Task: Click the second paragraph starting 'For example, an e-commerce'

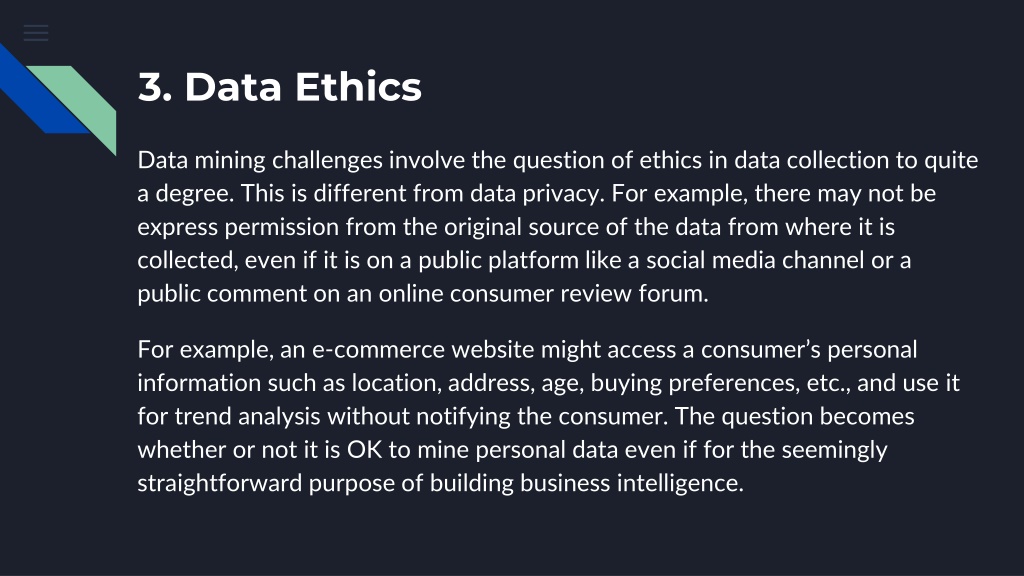Action: [x=549, y=416]
